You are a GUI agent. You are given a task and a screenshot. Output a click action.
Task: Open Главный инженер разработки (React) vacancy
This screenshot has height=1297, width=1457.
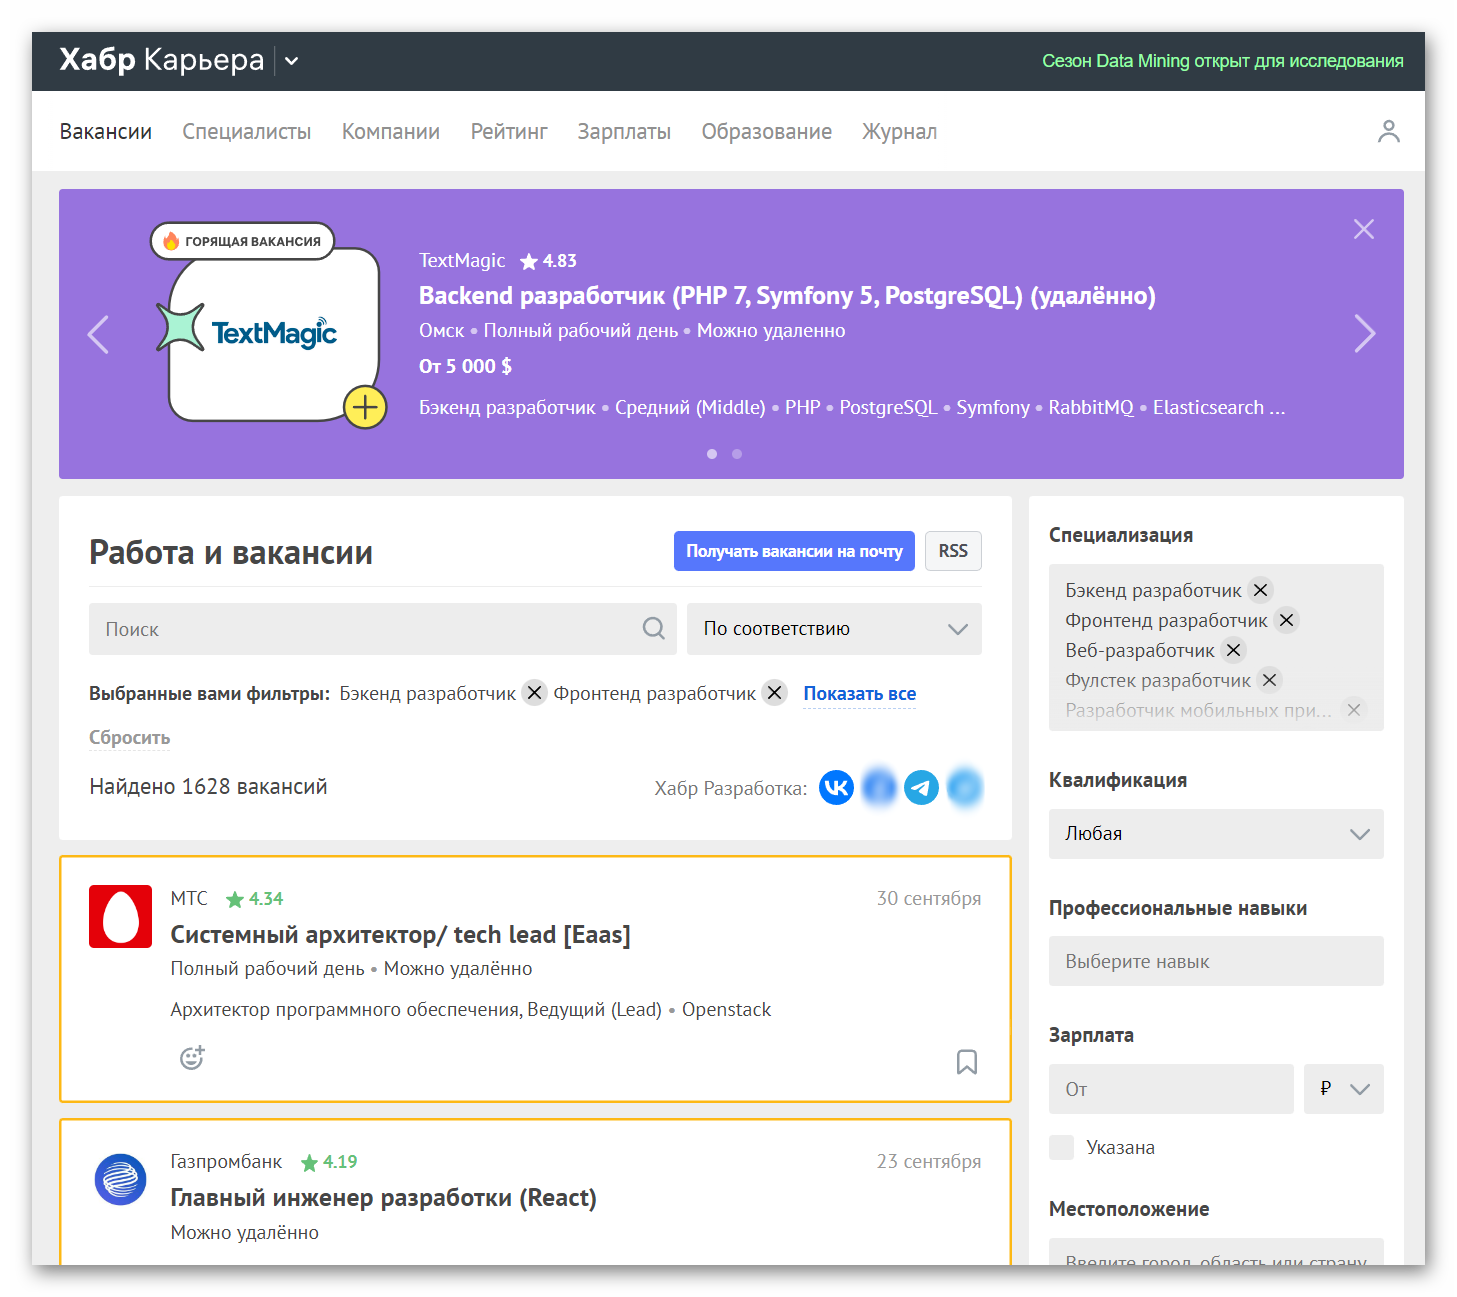pyautogui.click(x=383, y=1198)
